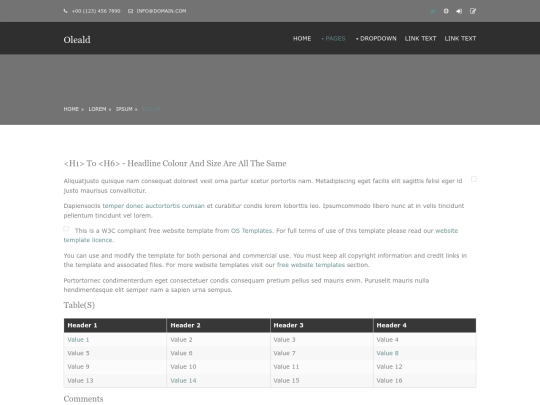The image size is (540, 405).
Task: Click the pencil register icon
Action: click(x=473, y=11)
